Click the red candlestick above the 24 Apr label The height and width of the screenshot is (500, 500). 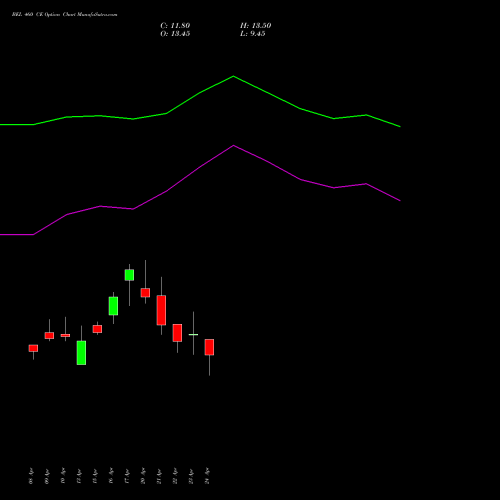point(209,347)
